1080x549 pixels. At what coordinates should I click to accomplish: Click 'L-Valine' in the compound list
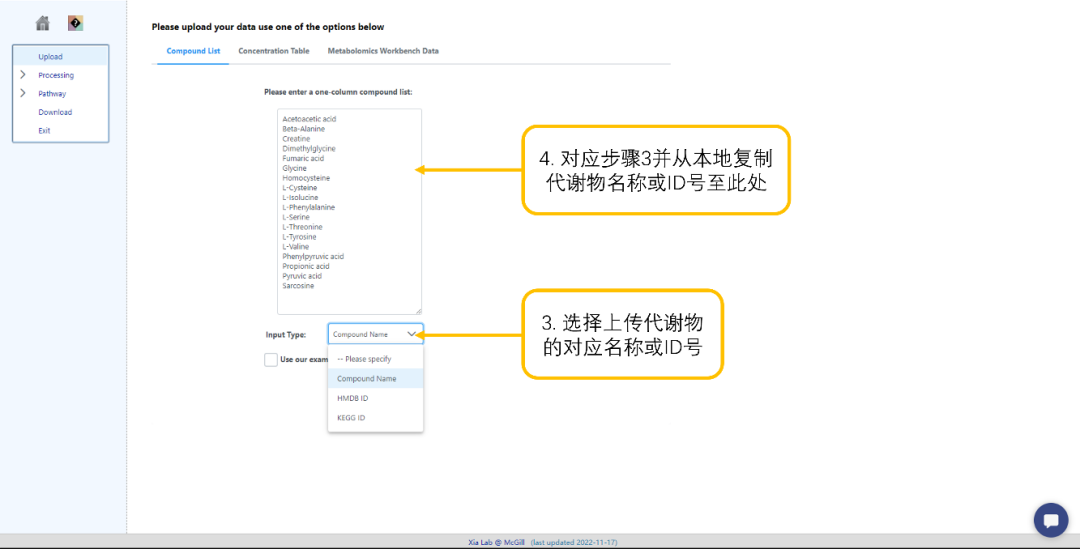(295, 247)
